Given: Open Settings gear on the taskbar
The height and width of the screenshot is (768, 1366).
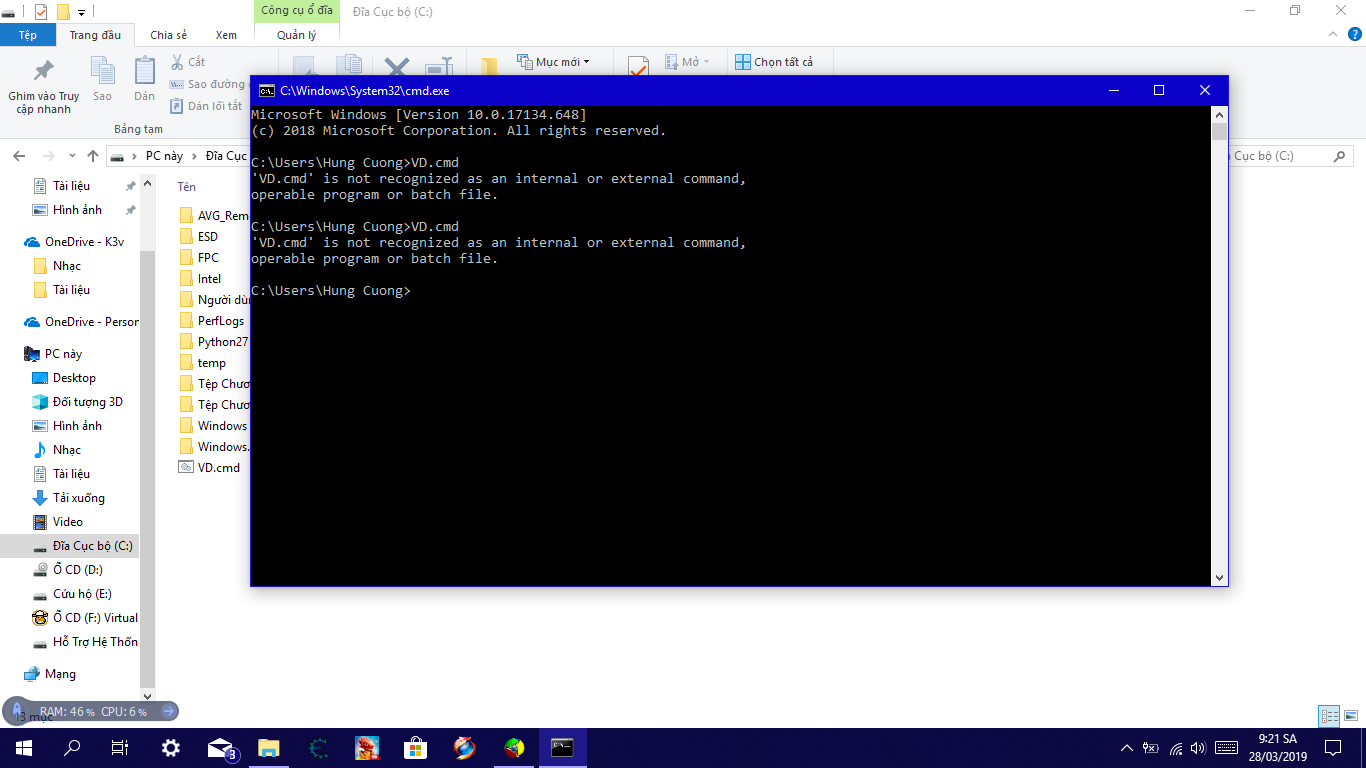Looking at the screenshot, I should pyautogui.click(x=171, y=748).
